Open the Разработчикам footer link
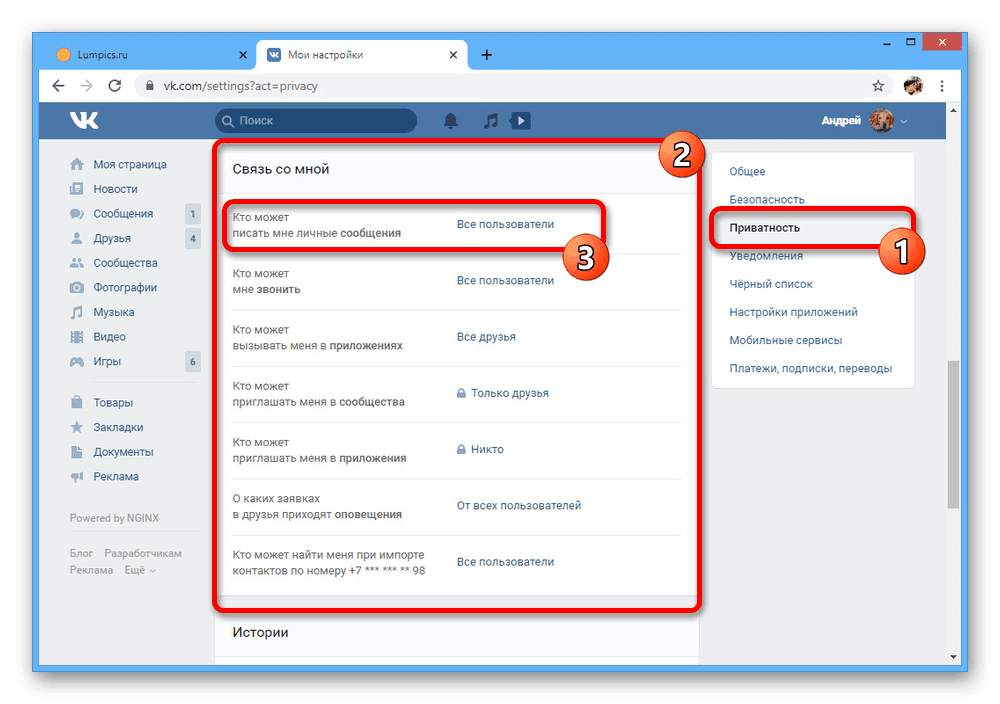 coord(143,553)
